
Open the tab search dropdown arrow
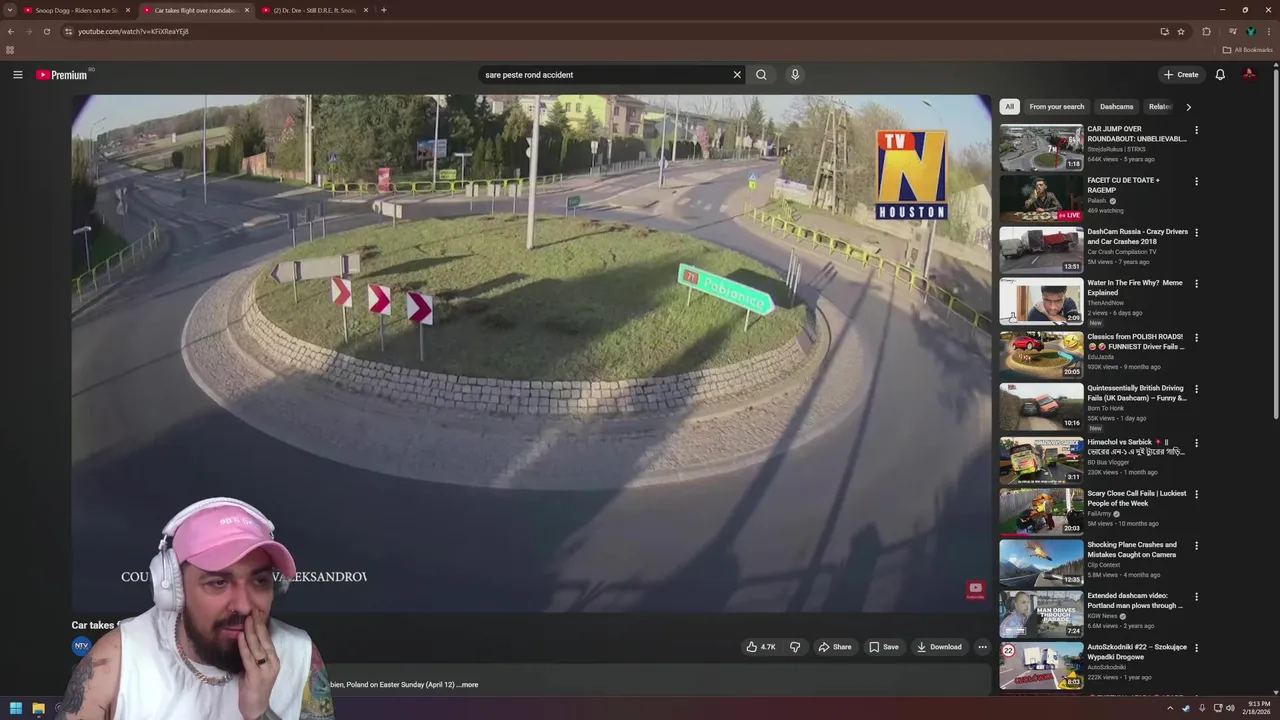[10, 10]
